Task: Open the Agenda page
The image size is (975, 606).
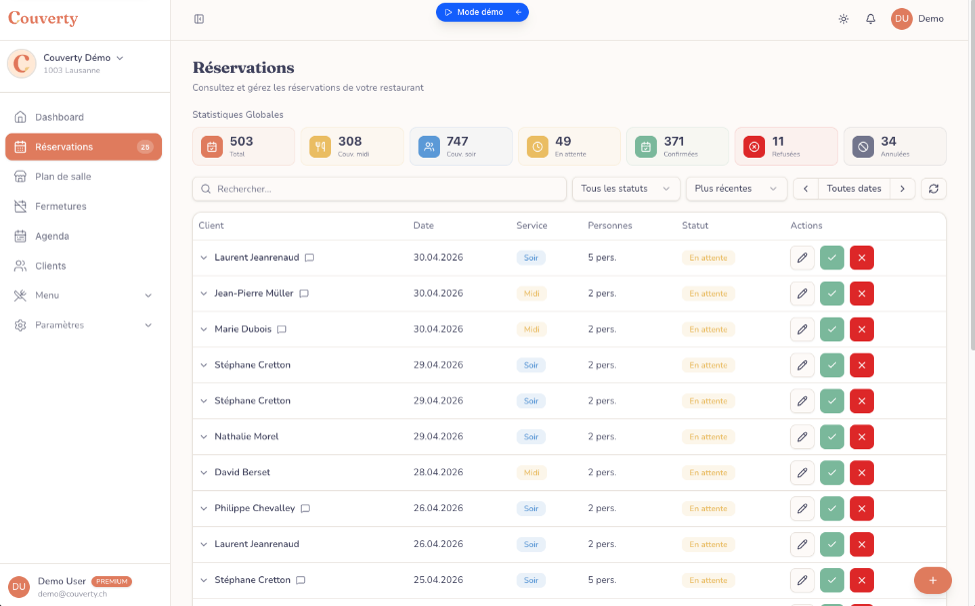Action: pyautogui.click(x=83, y=236)
